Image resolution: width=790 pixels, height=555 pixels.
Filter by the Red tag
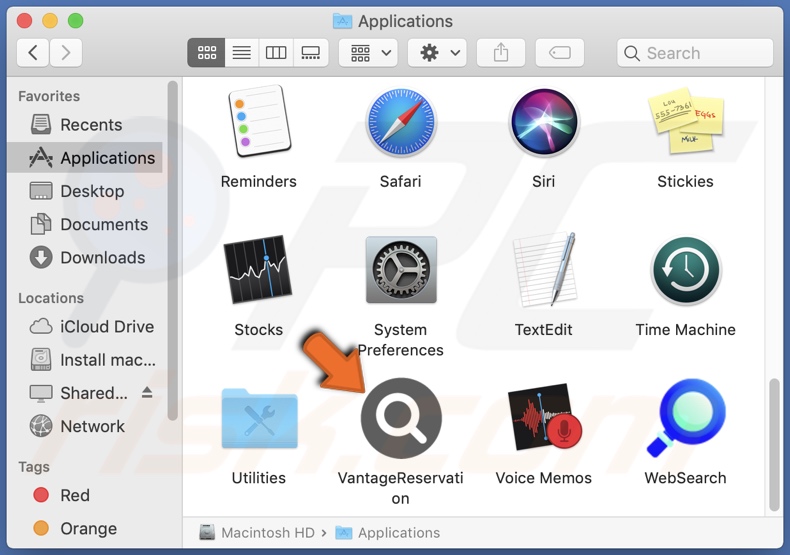coord(86,495)
